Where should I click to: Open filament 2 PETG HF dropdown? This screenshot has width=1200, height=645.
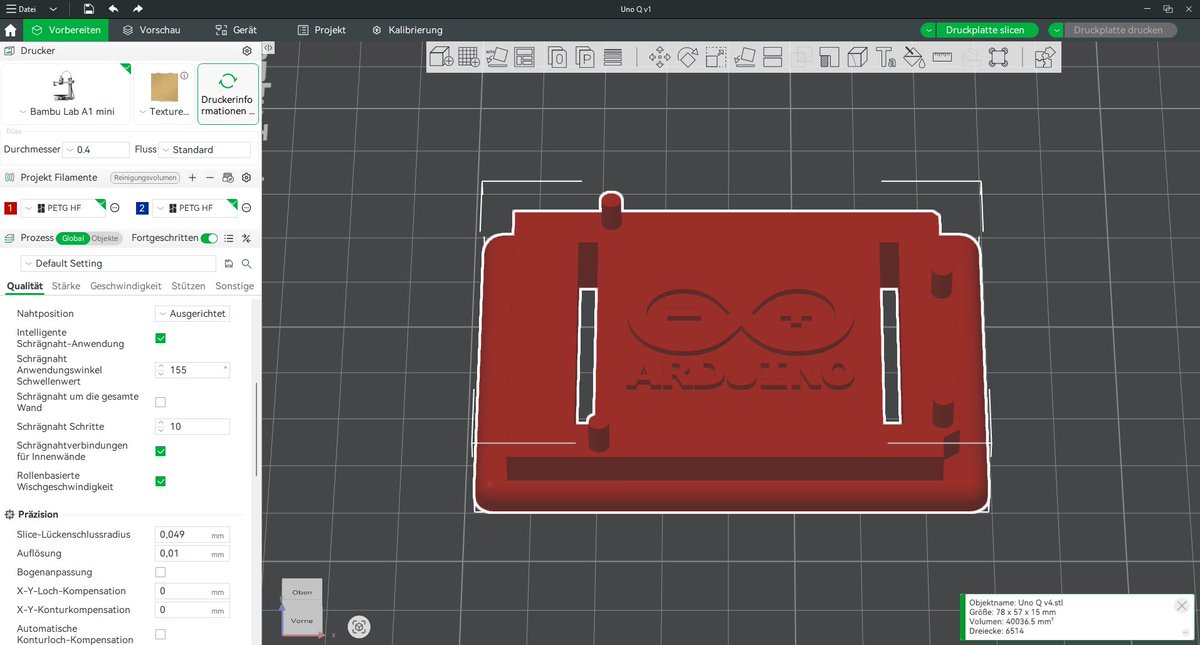(x=195, y=208)
